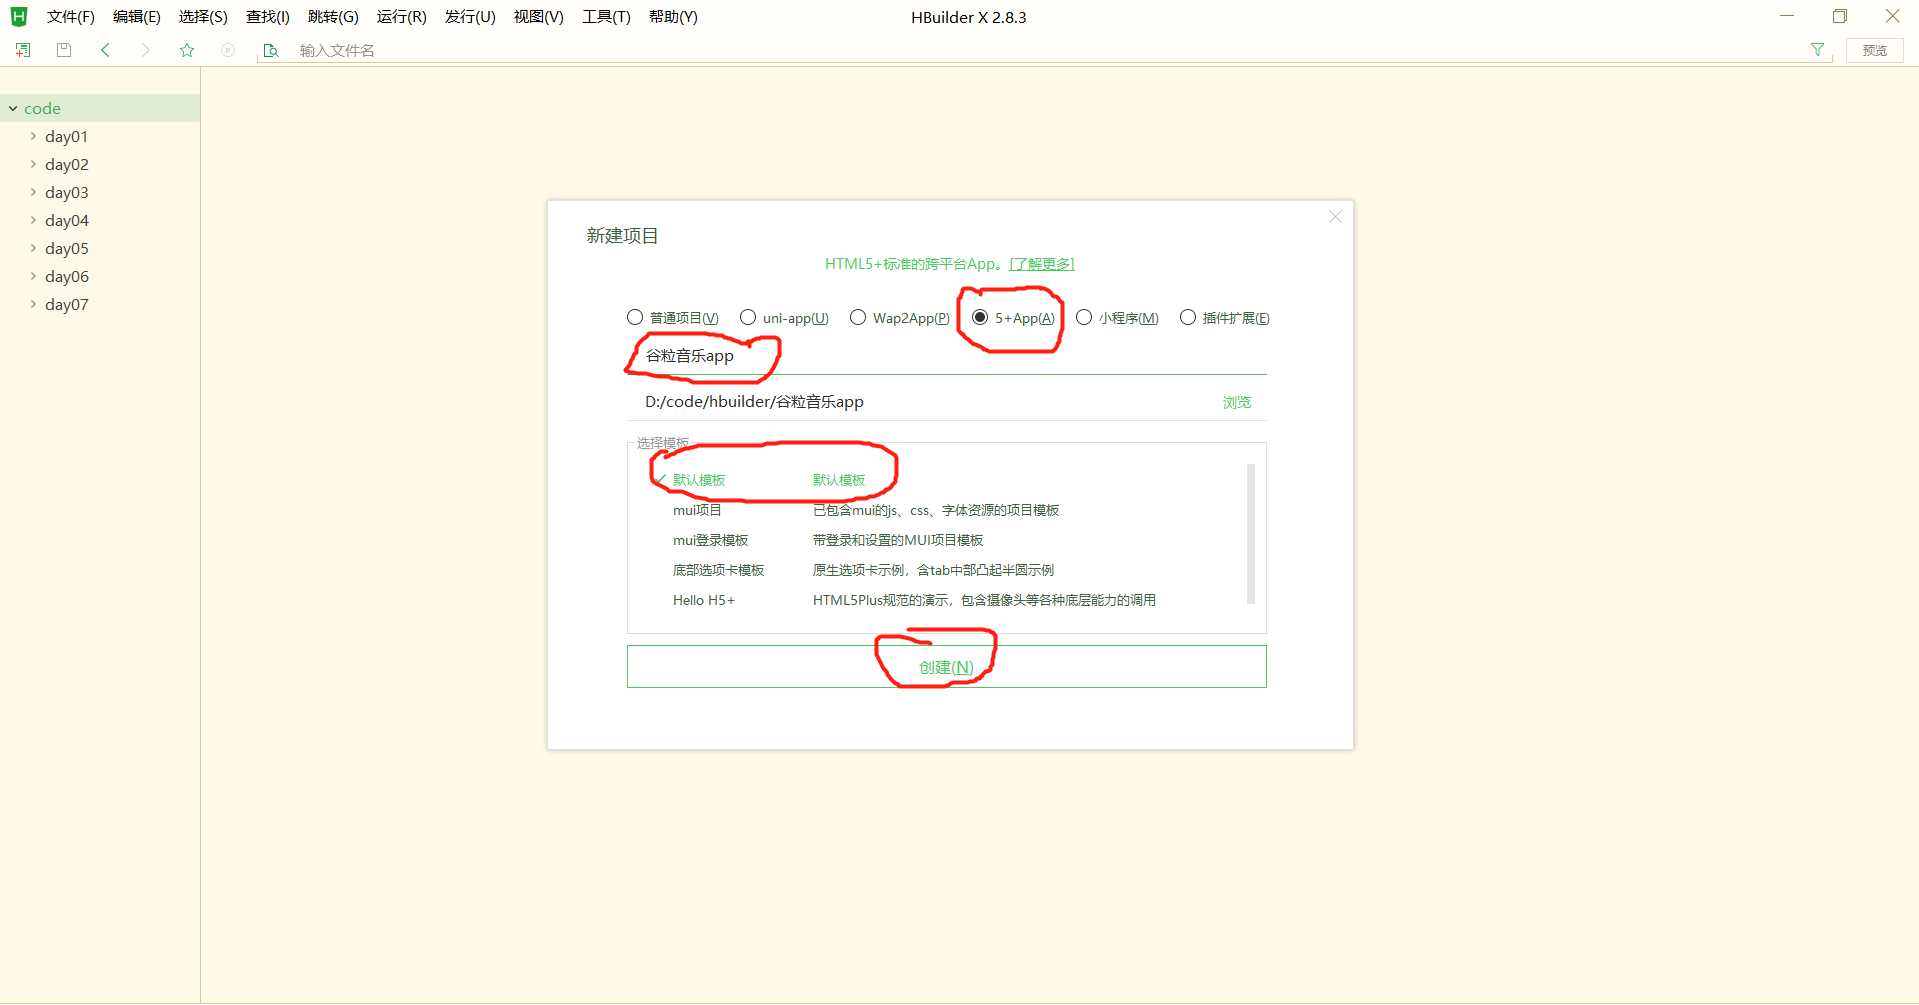1919x1005 pixels.
Task: Open the 工具(T) menu
Action: click(x=606, y=17)
